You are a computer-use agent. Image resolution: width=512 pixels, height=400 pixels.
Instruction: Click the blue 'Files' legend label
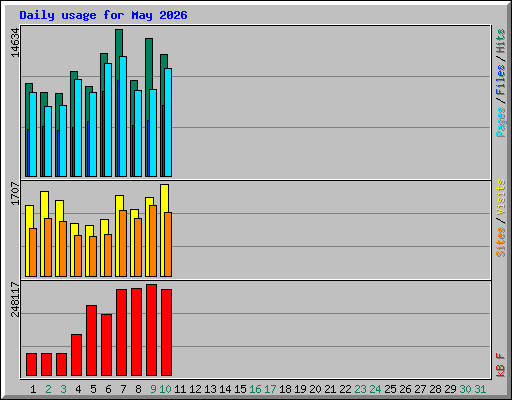[501, 80]
